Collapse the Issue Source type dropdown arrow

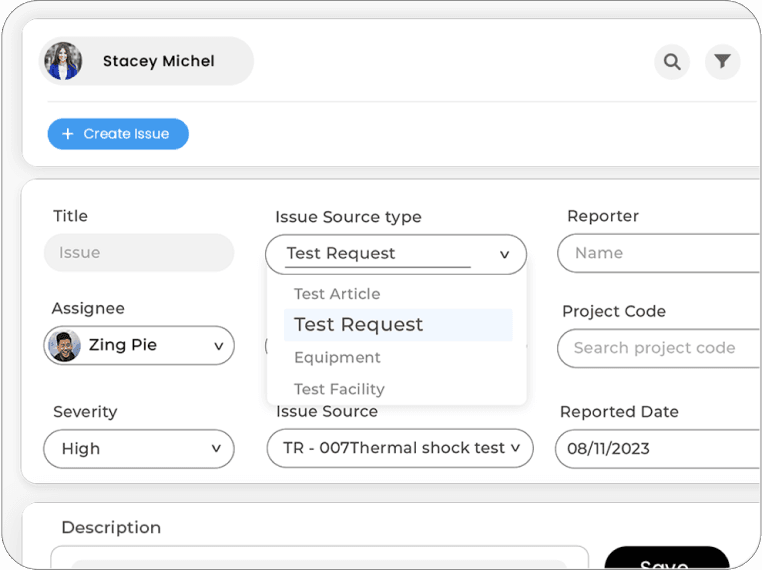click(504, 255)
